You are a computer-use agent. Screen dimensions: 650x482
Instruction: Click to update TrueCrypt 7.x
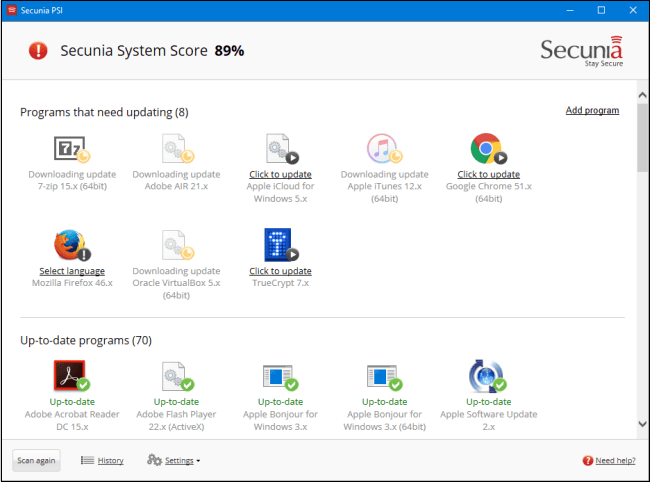click(280, 271)
